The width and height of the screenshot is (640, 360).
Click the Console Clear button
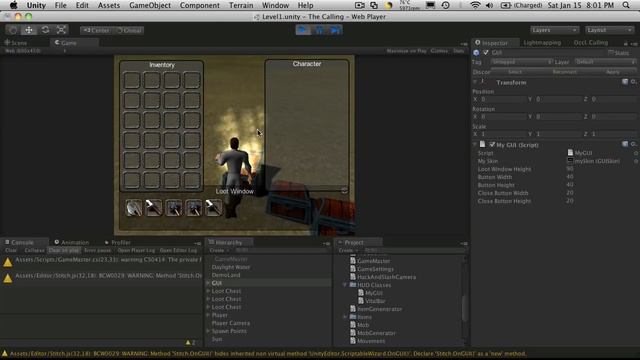(x=11, y=250)
